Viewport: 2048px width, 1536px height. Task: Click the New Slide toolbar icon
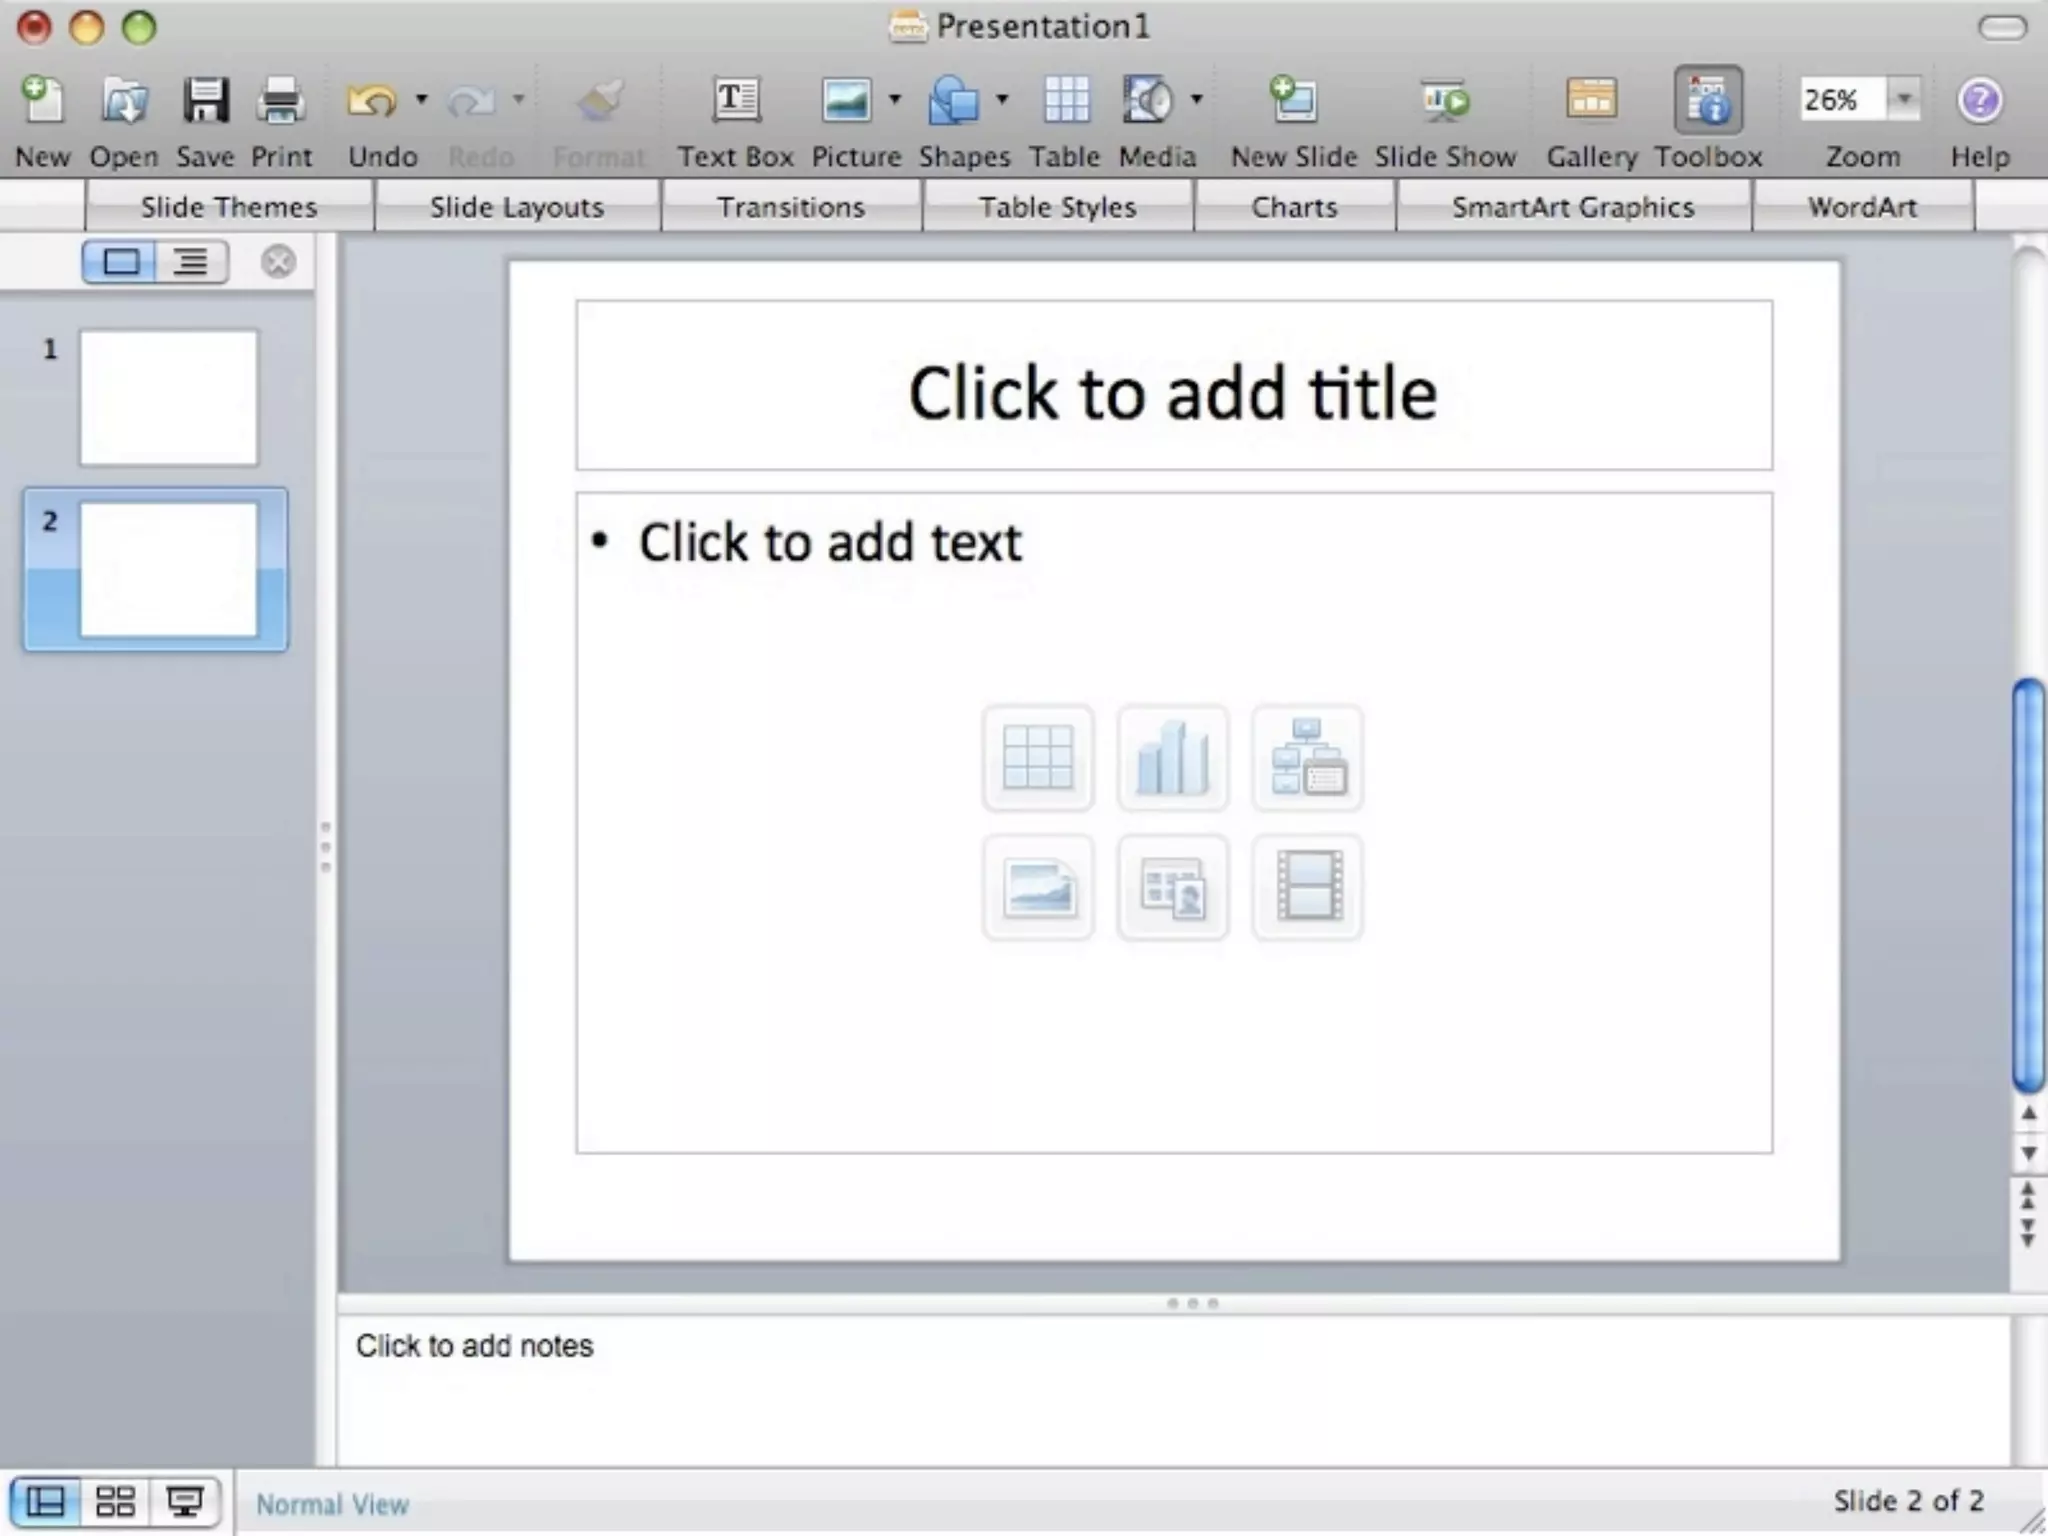click(1293, 101)
